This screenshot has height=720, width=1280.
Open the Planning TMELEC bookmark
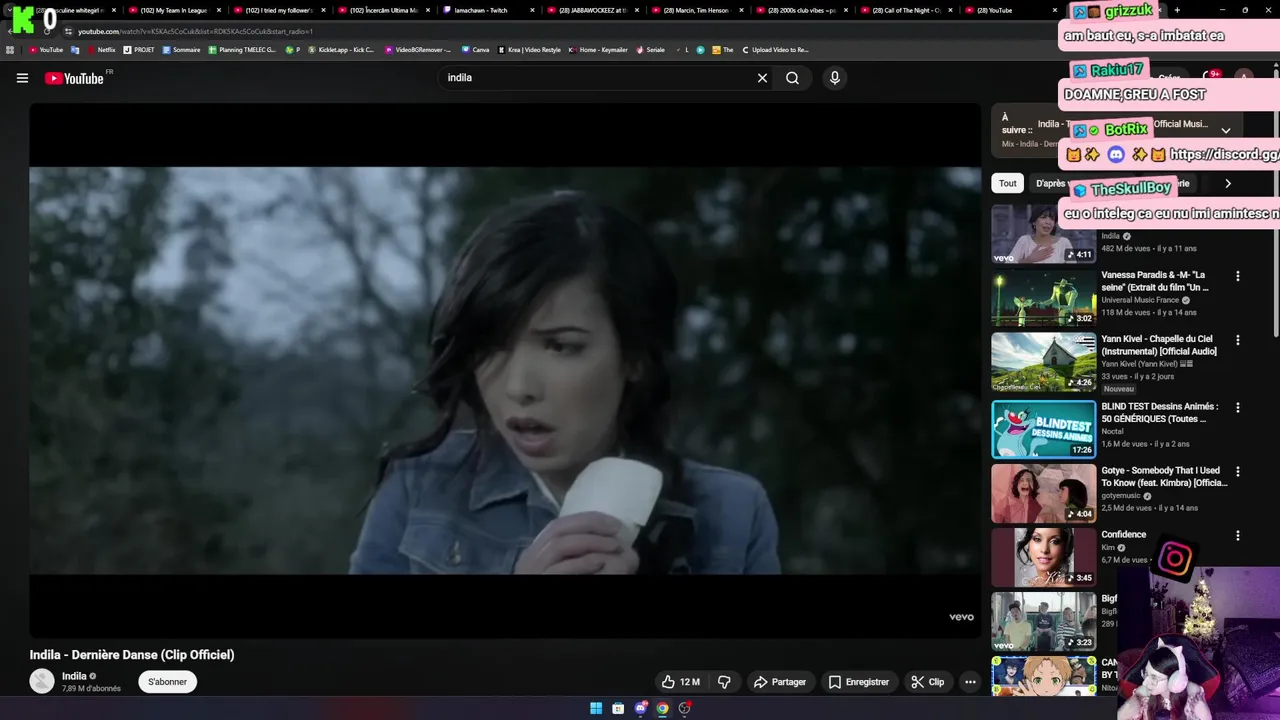242,49
